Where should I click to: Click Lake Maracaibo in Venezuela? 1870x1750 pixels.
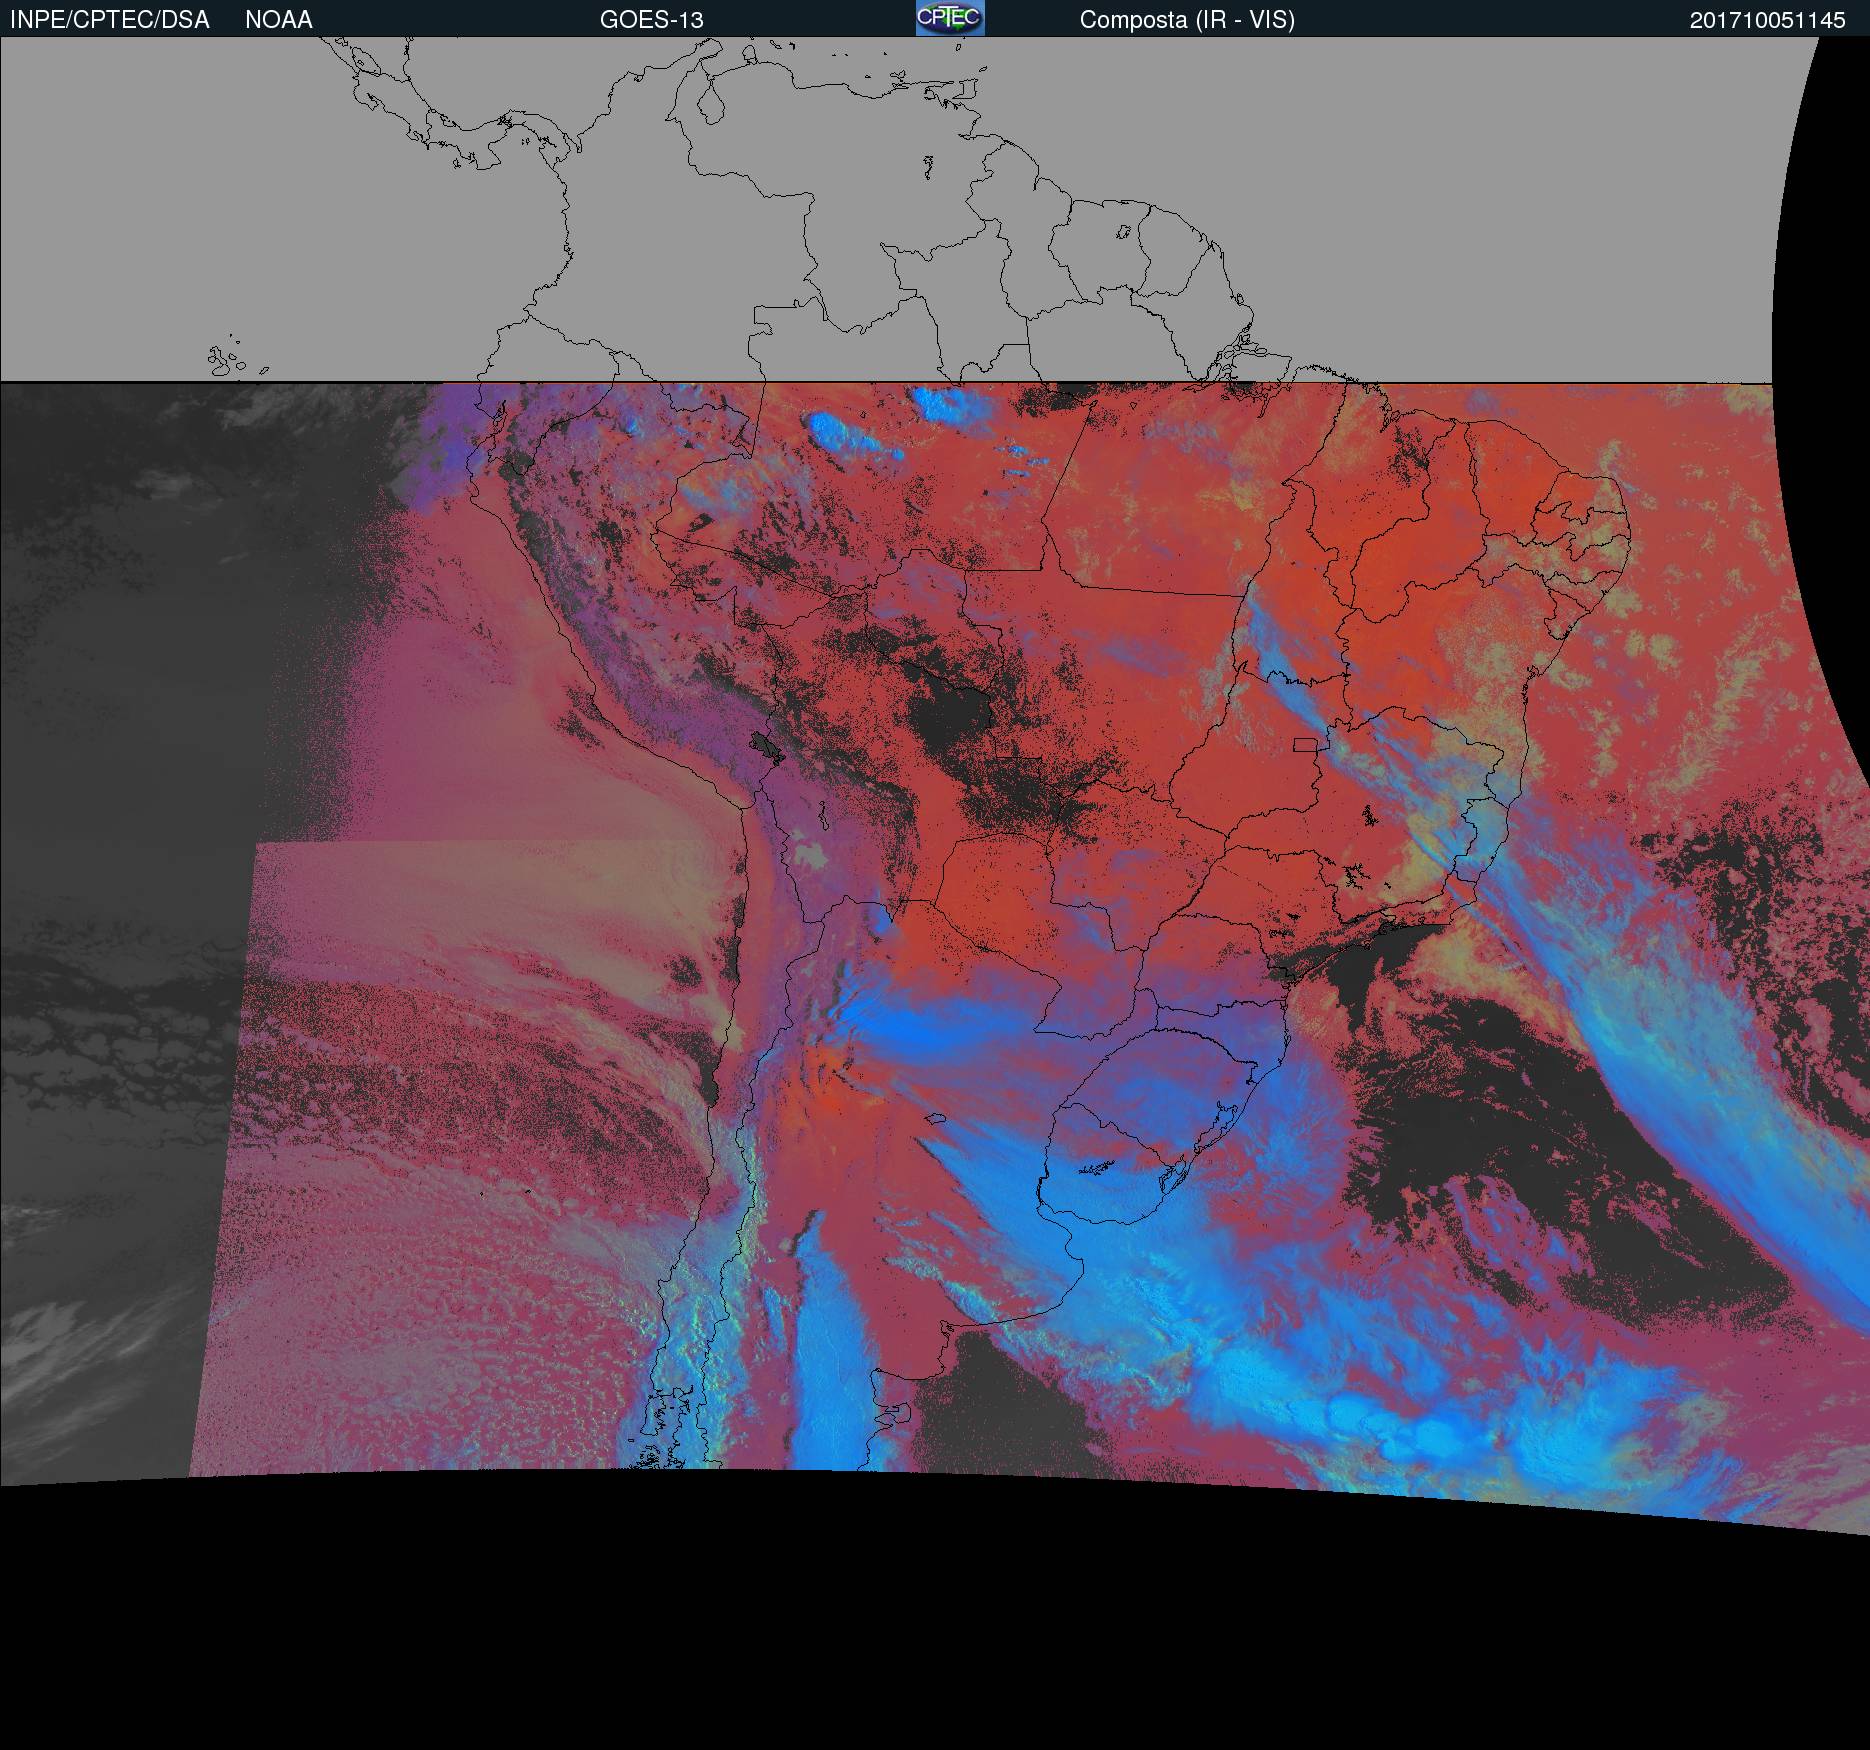click(x=709, y=105)
